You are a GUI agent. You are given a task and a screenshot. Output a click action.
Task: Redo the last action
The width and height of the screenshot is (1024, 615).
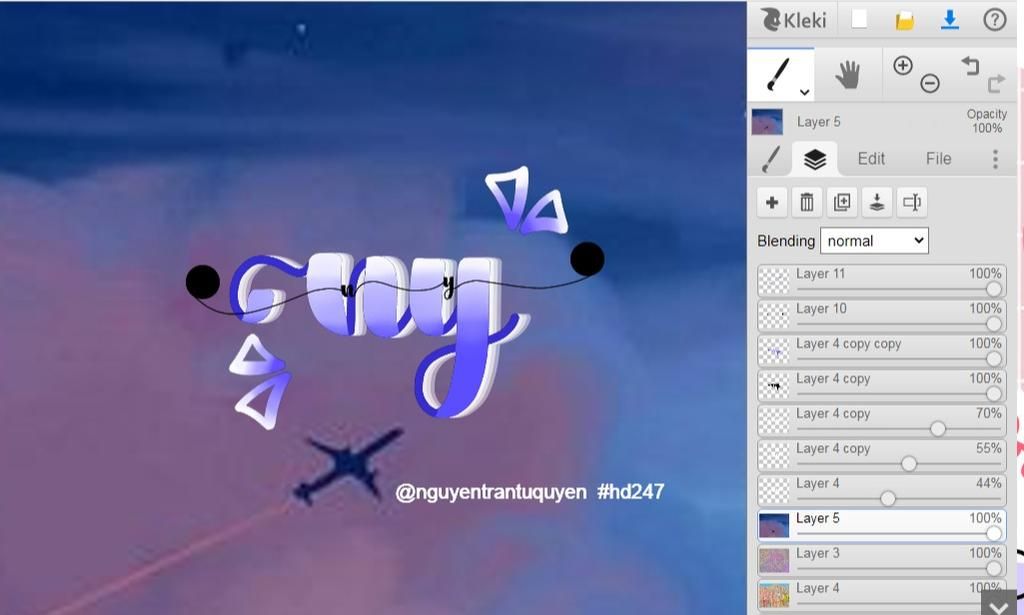click(x=997, y=83)
